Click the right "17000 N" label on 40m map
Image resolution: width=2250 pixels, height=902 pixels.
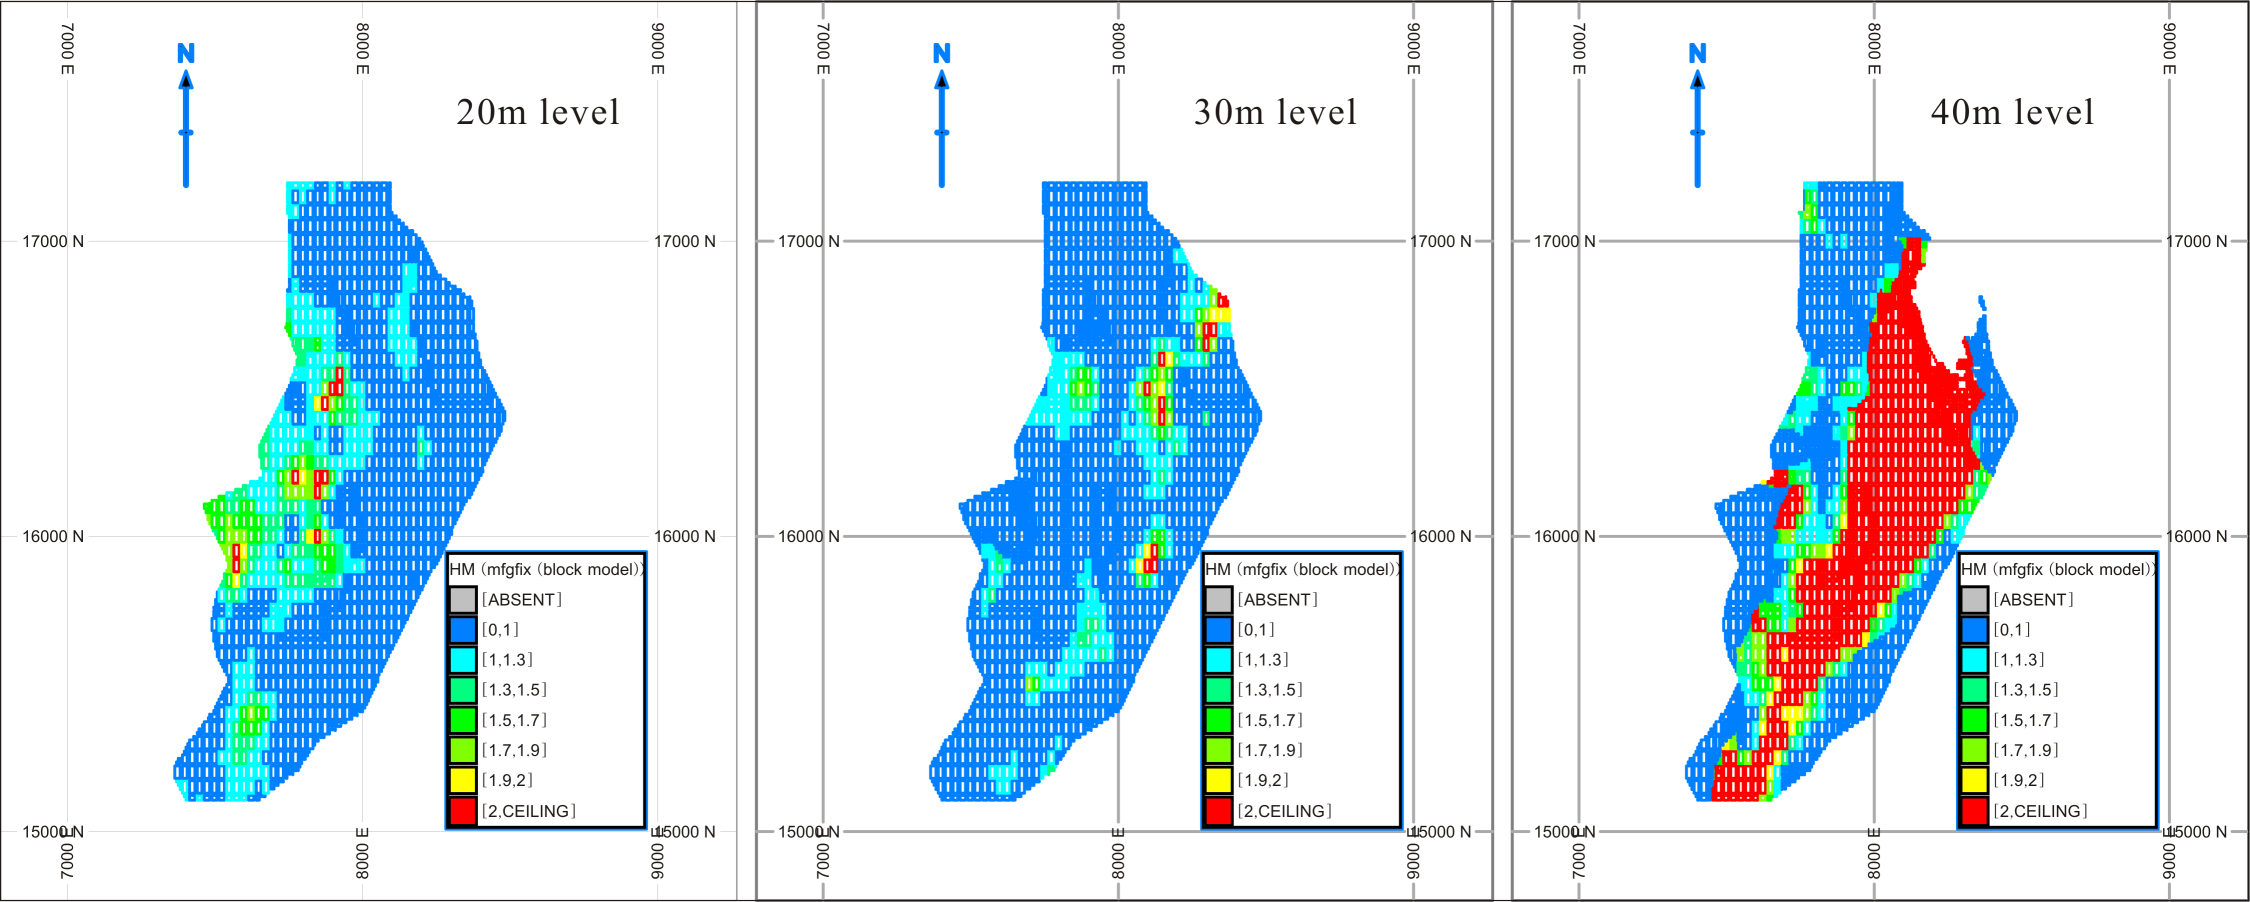(x=2196, y=241)
